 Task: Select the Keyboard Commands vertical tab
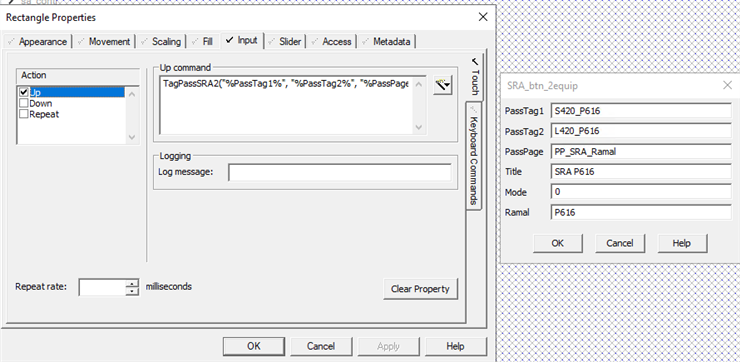pos(473,156)
